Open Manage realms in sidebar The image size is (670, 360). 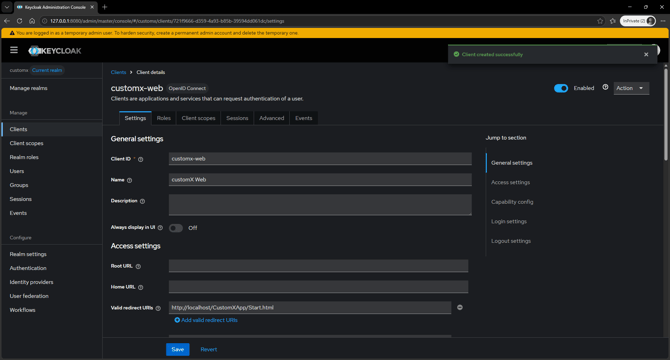click(x=29, y=88)
